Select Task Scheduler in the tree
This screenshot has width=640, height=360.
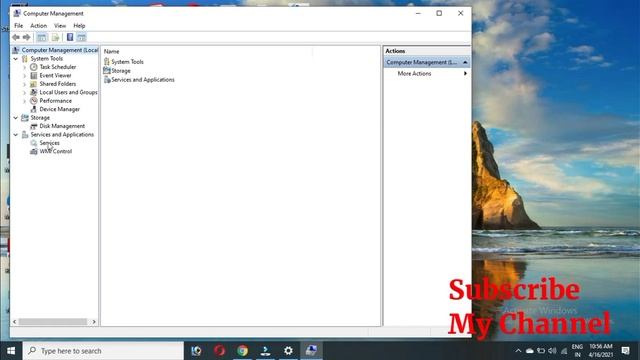(x=58, y=67)
